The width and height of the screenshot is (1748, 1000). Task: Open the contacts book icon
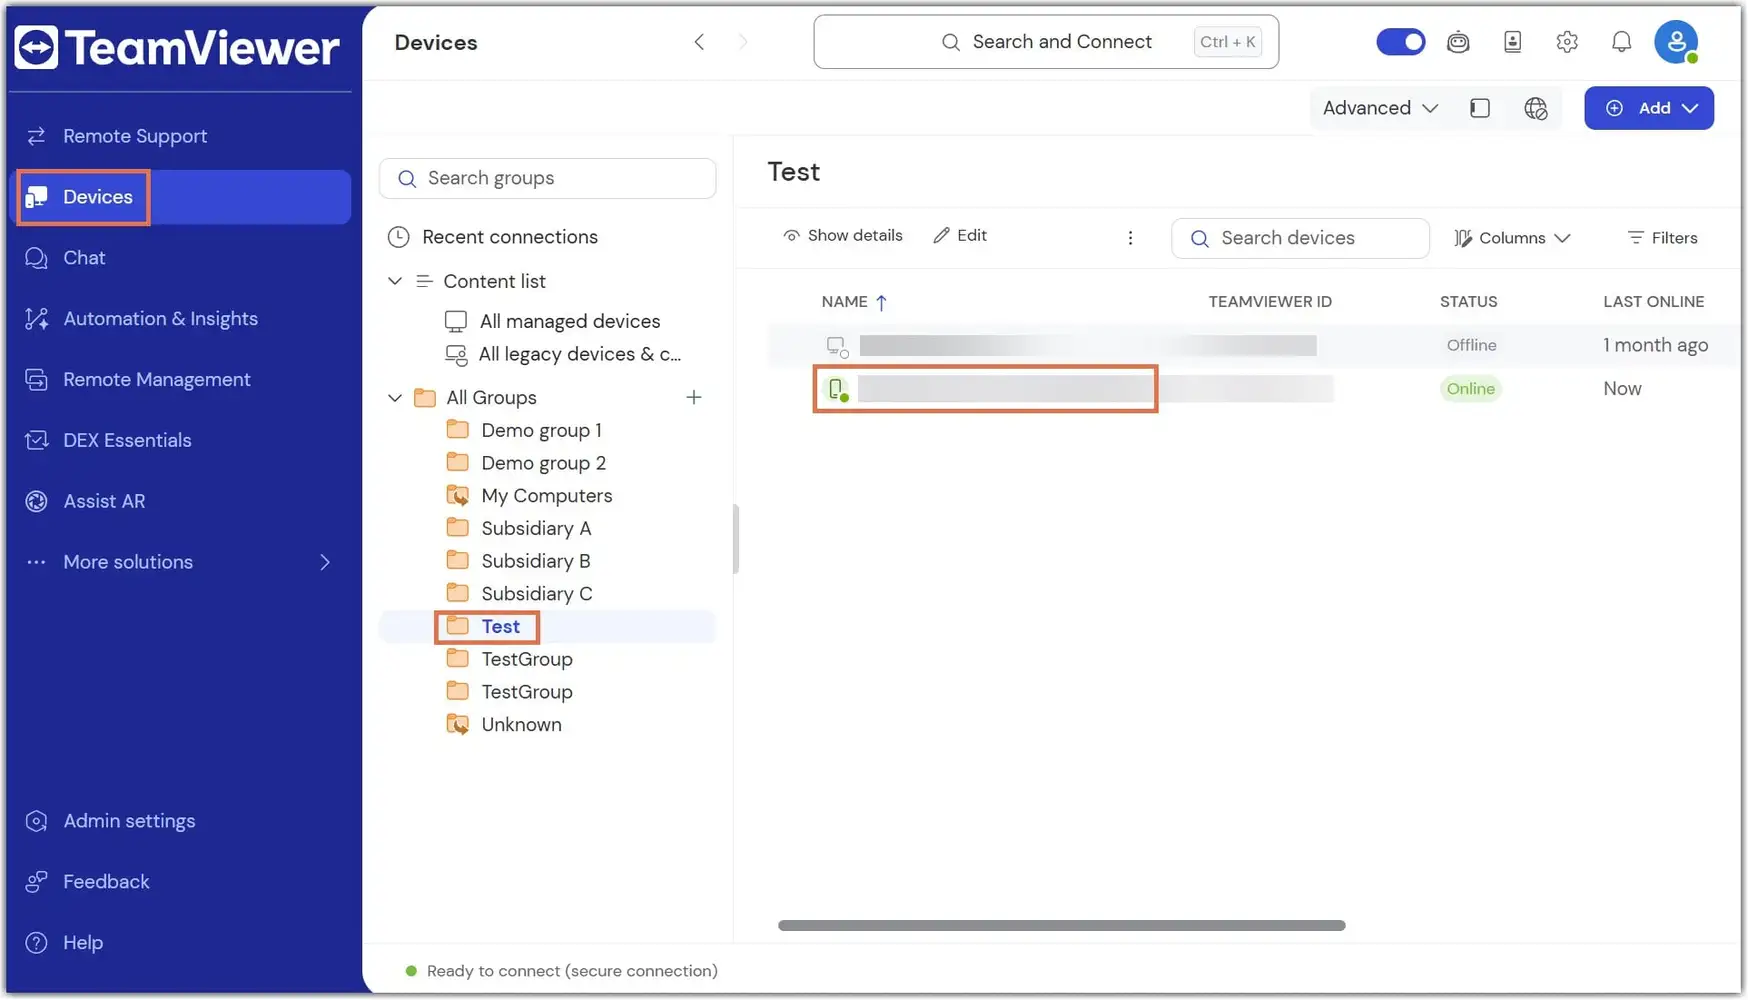1513,42
